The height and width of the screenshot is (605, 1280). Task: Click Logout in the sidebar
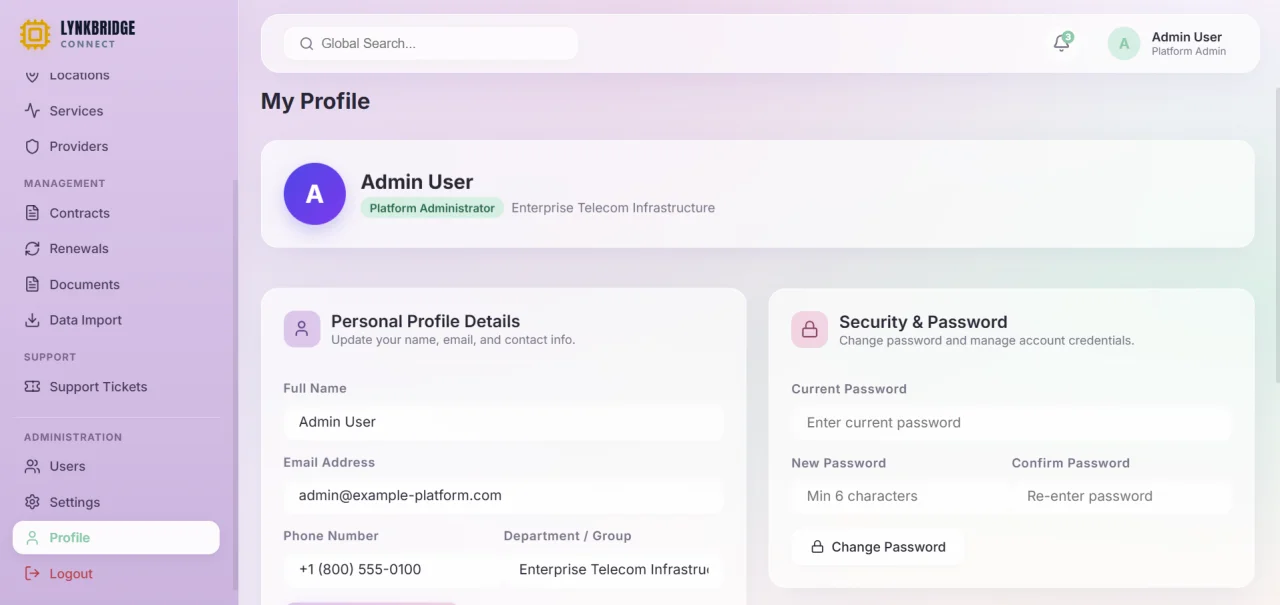click(x=116, y=573)
